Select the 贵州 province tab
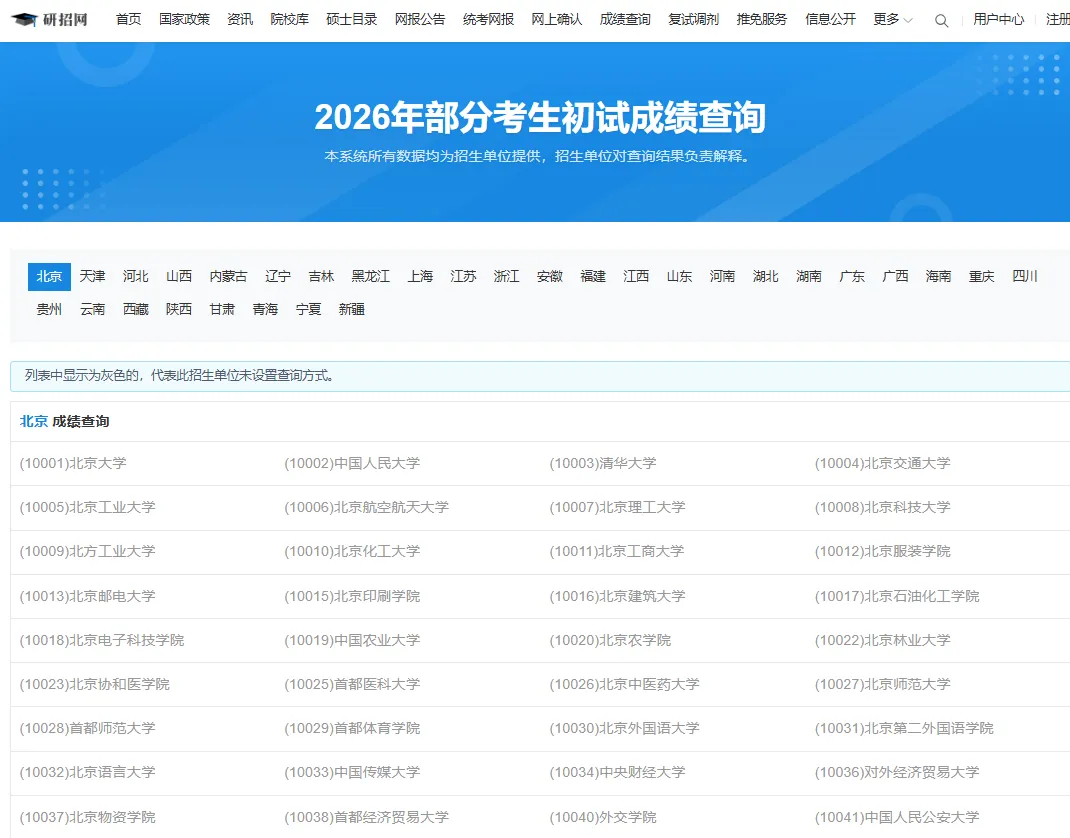This screenshot has height=838, width=1070. tap(49, 310)
